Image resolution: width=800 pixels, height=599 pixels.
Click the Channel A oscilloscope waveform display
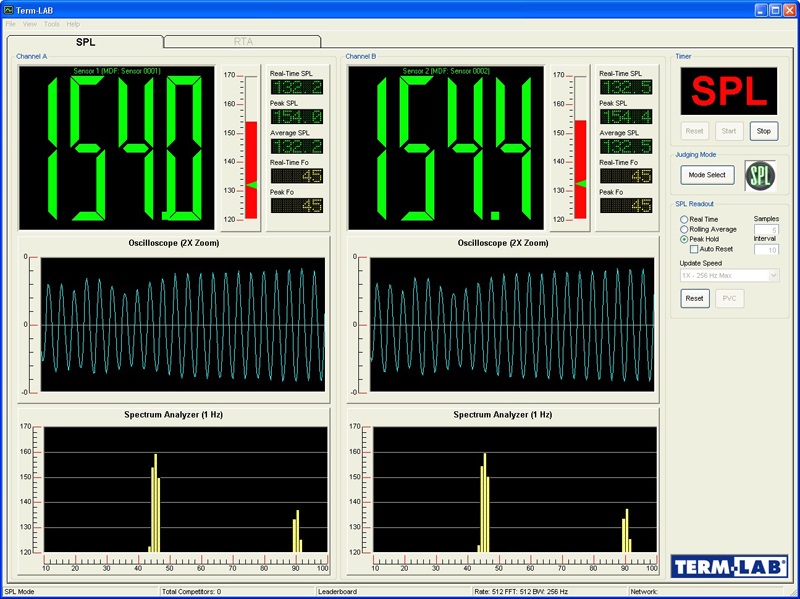point(182,323)
